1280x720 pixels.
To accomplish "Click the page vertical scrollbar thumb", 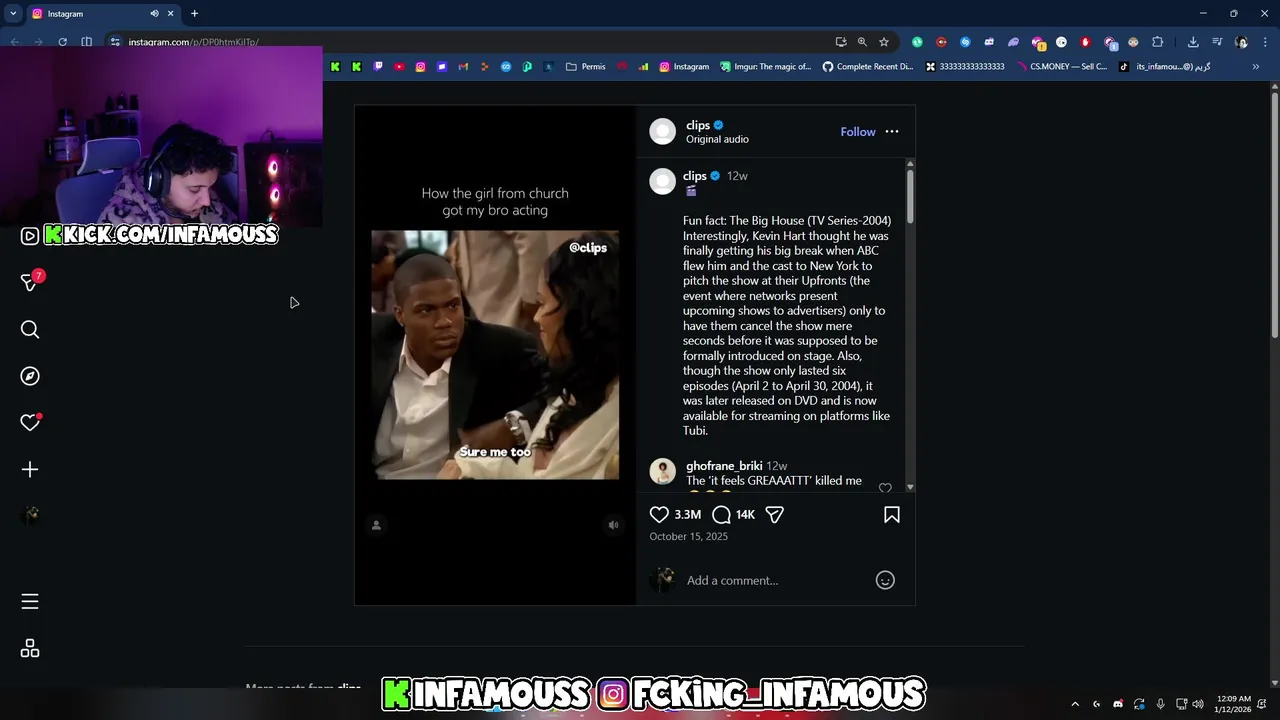I will point(1275,215).
